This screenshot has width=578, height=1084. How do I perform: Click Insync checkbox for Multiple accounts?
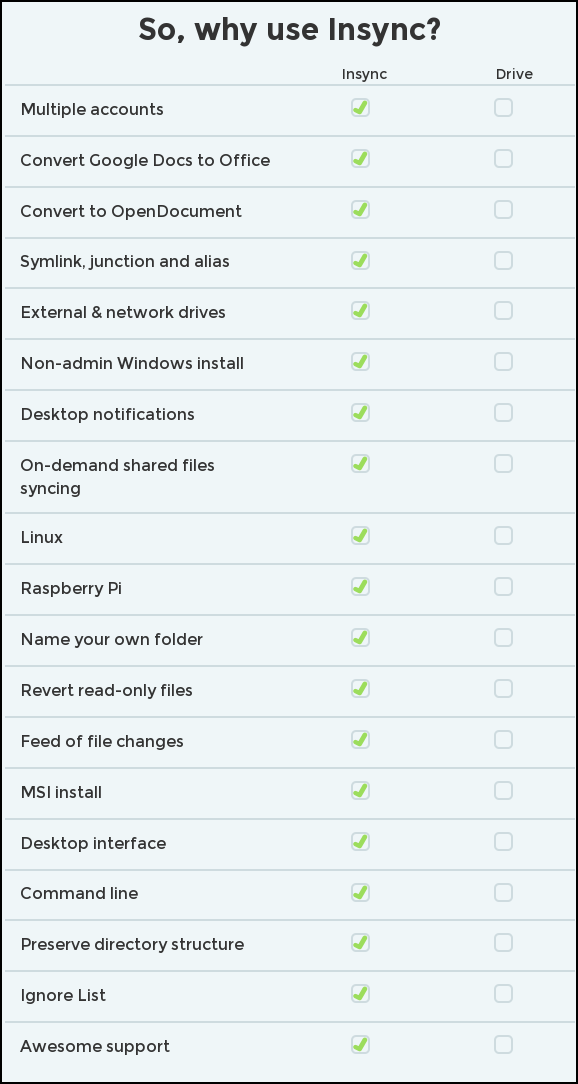pyautogui.click(x=360, y=108)
